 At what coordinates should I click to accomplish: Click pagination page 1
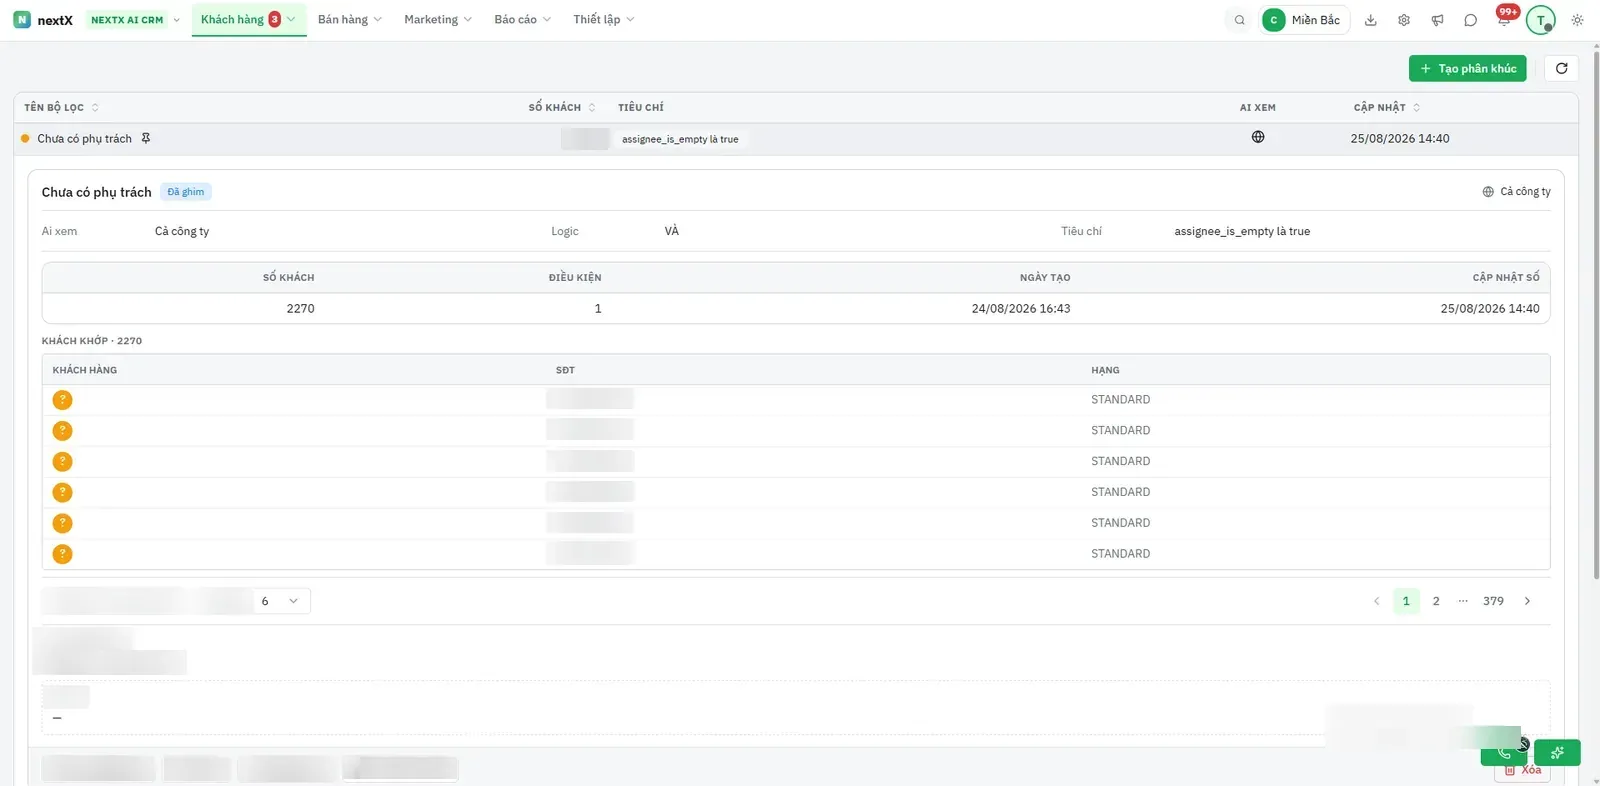click(x=1406, y=601)
